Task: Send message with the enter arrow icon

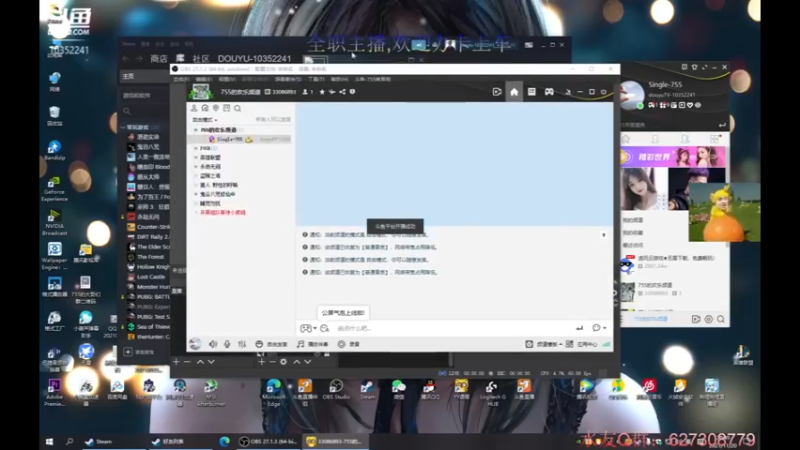Action: point(580,328)
